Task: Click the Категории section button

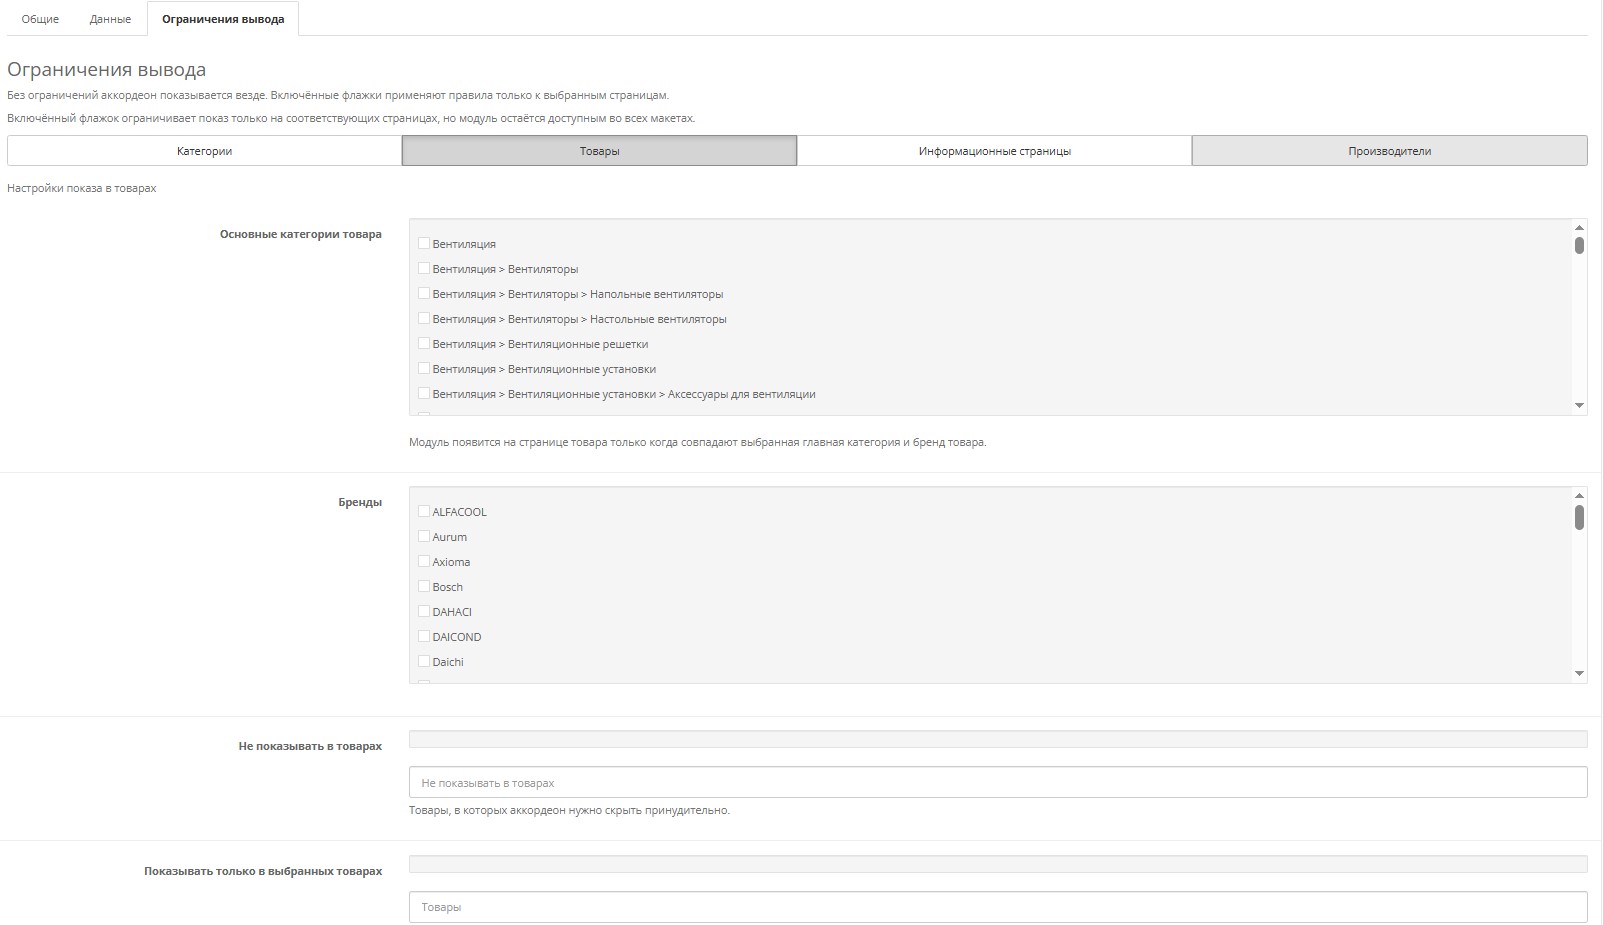Action: [204, 151]
